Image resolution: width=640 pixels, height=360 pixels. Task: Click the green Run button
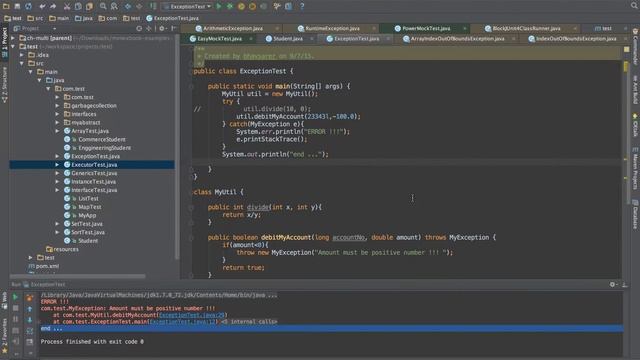point(219,6)
